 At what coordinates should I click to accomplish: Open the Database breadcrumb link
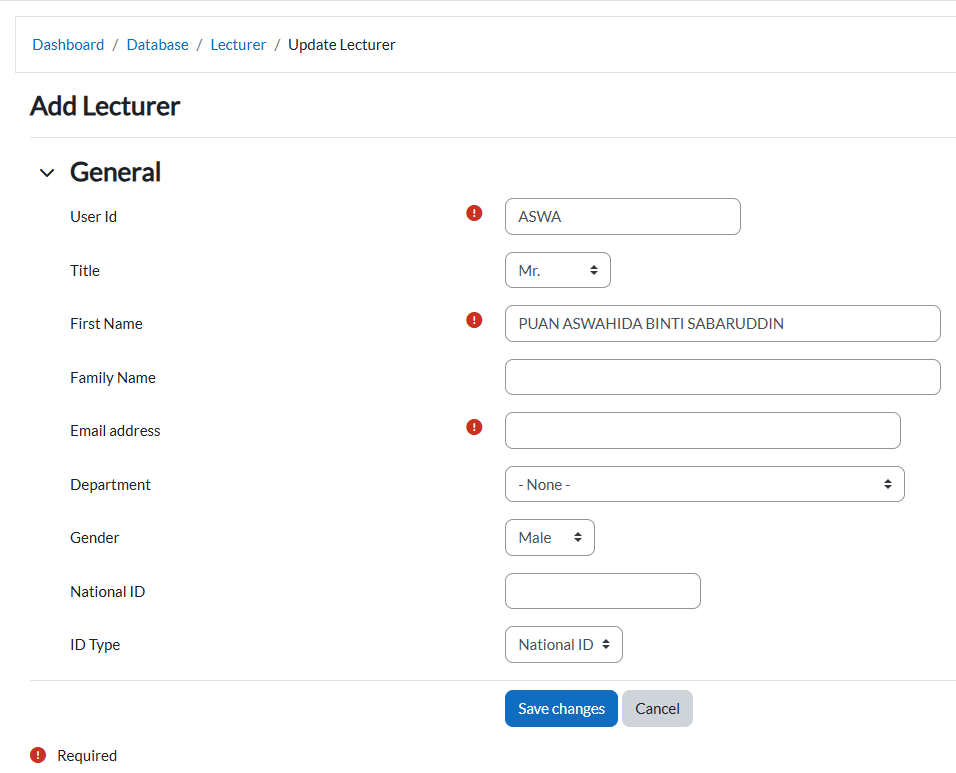pyautogui.click(x=157, y=45)
